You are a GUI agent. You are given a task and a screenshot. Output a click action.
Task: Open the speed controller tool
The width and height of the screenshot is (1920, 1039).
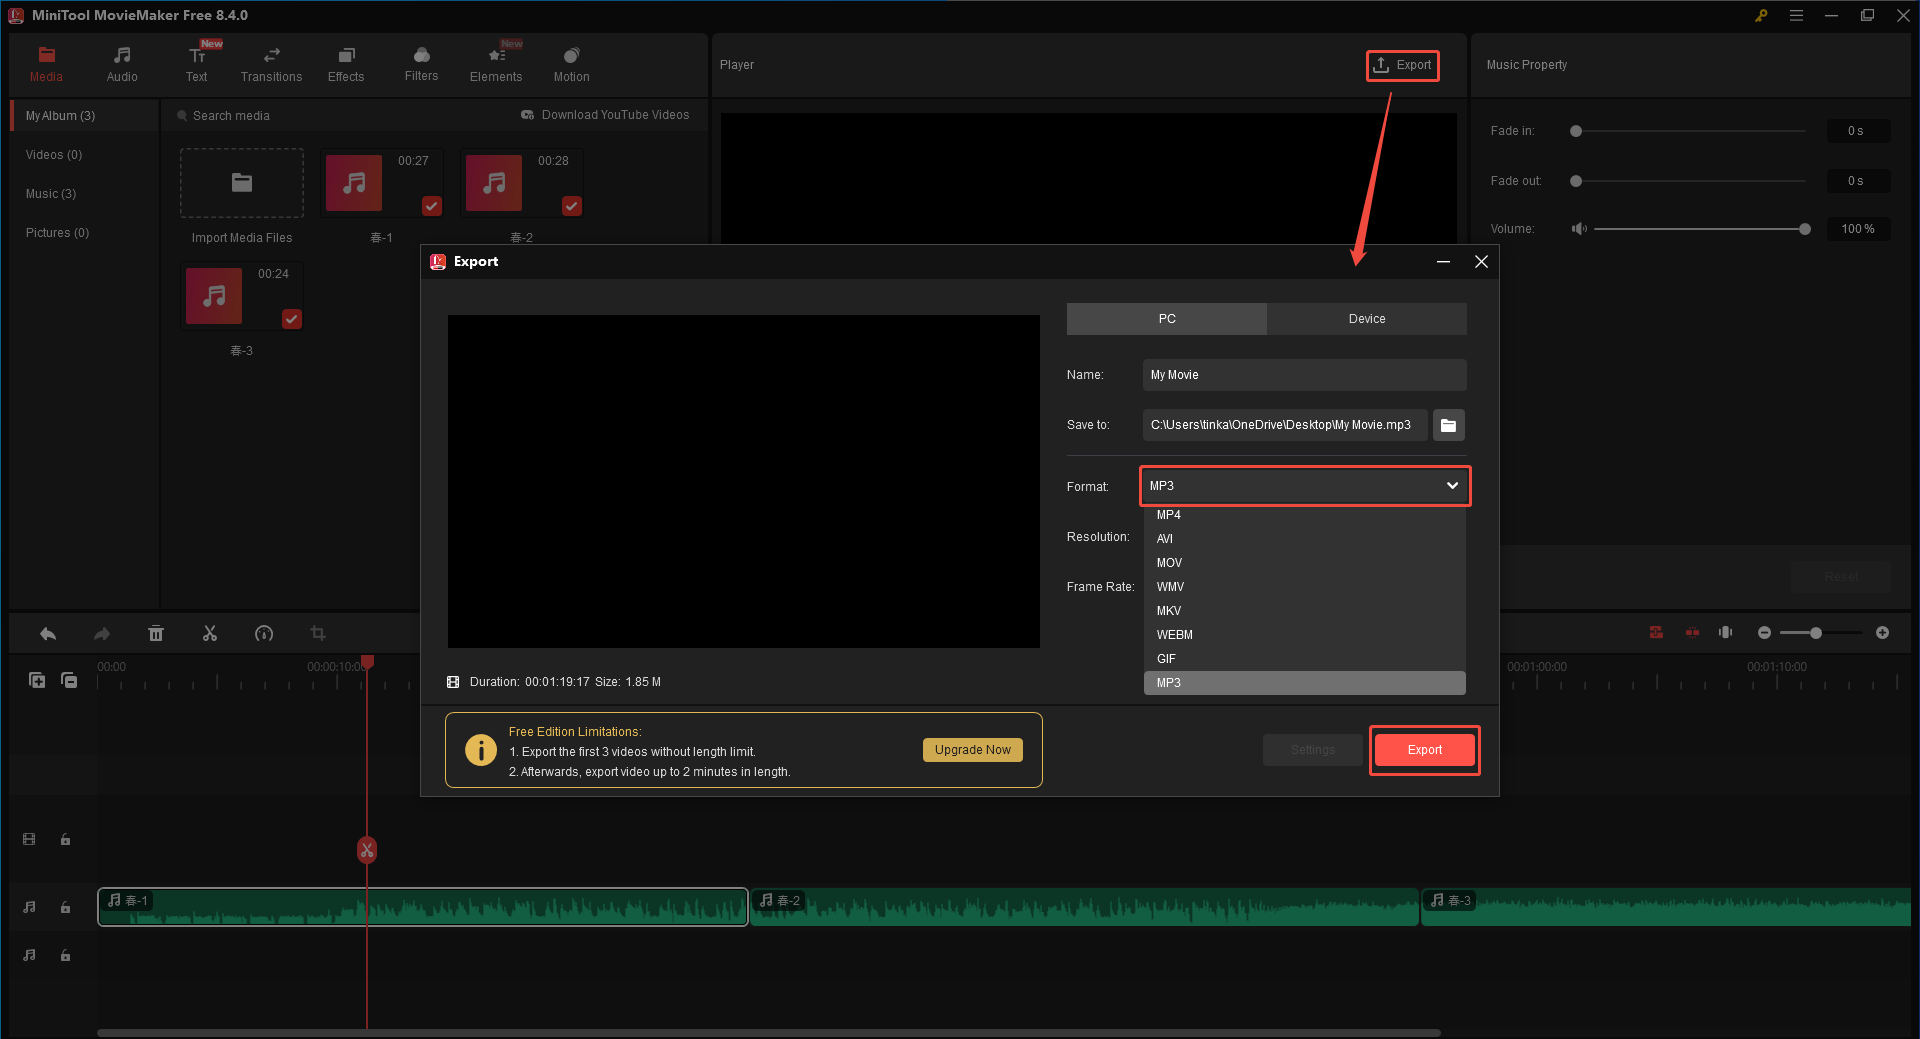[x=264, y=633]
